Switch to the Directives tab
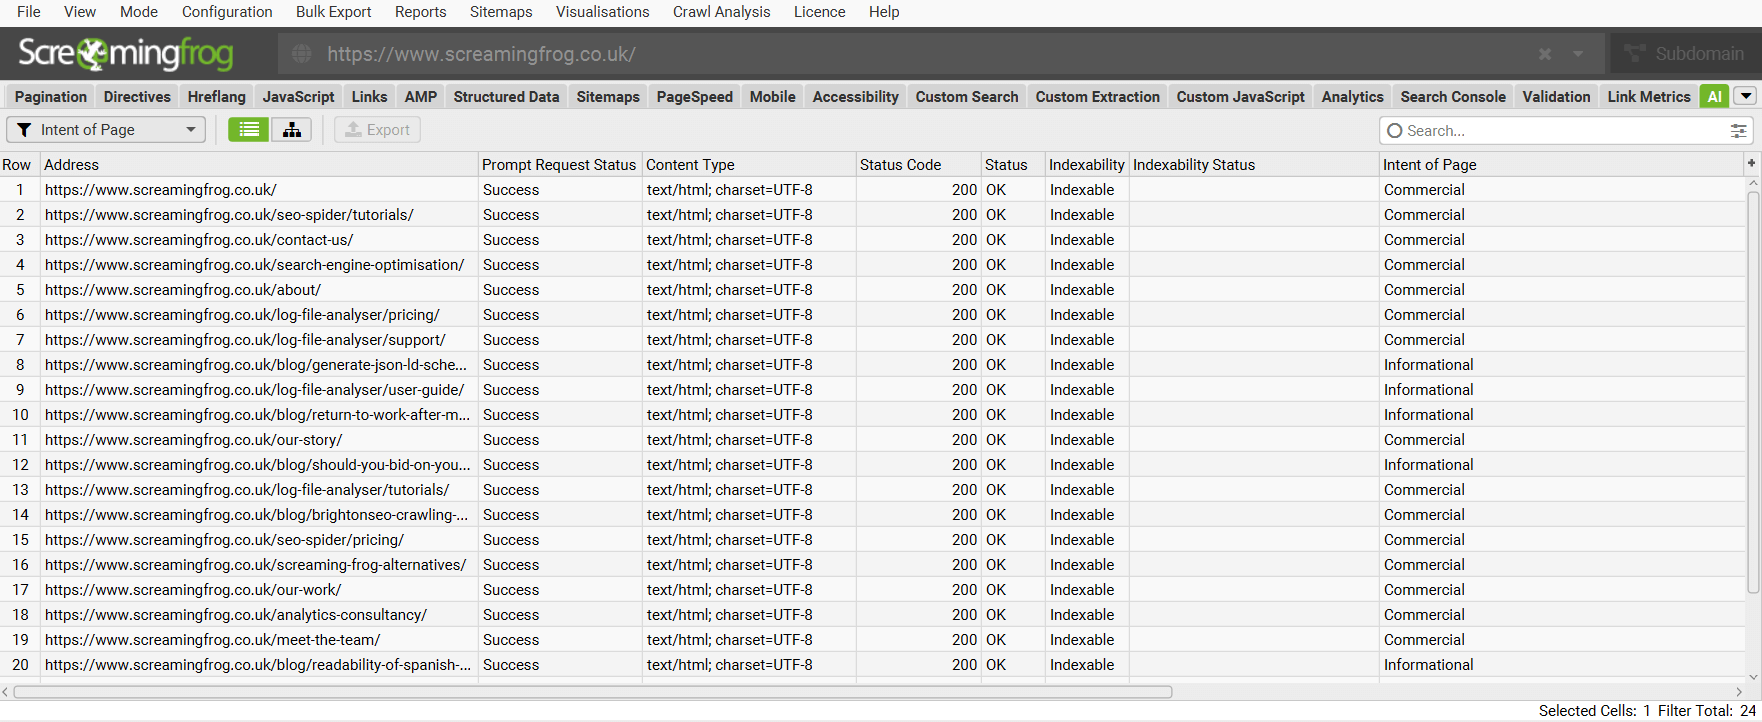Image resolution: width=1762 pixels, height=722 pixels. [x=137, y=97]
